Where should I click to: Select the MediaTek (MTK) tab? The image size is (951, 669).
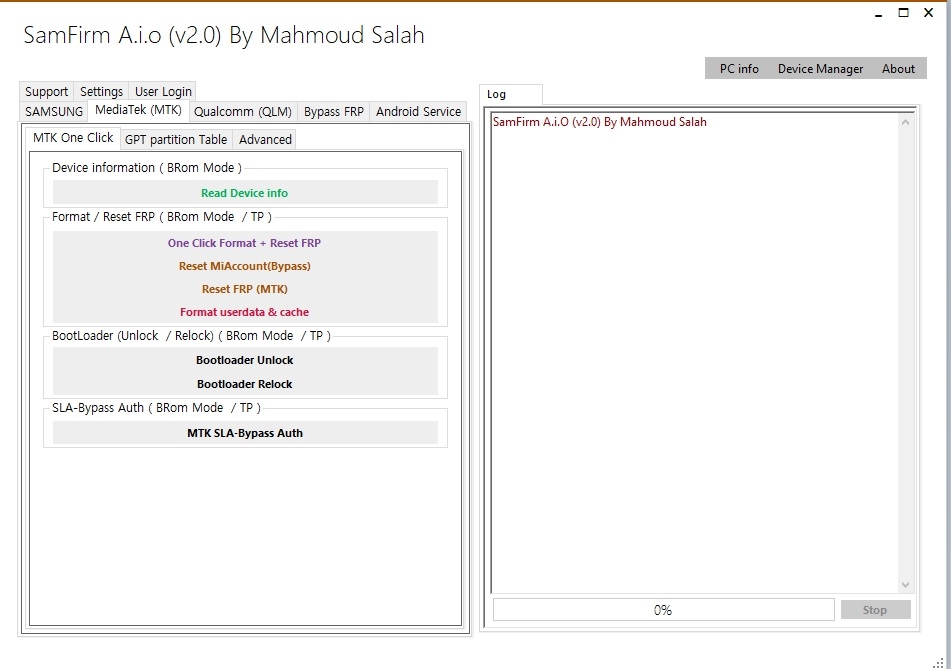(x=138, y=110)
